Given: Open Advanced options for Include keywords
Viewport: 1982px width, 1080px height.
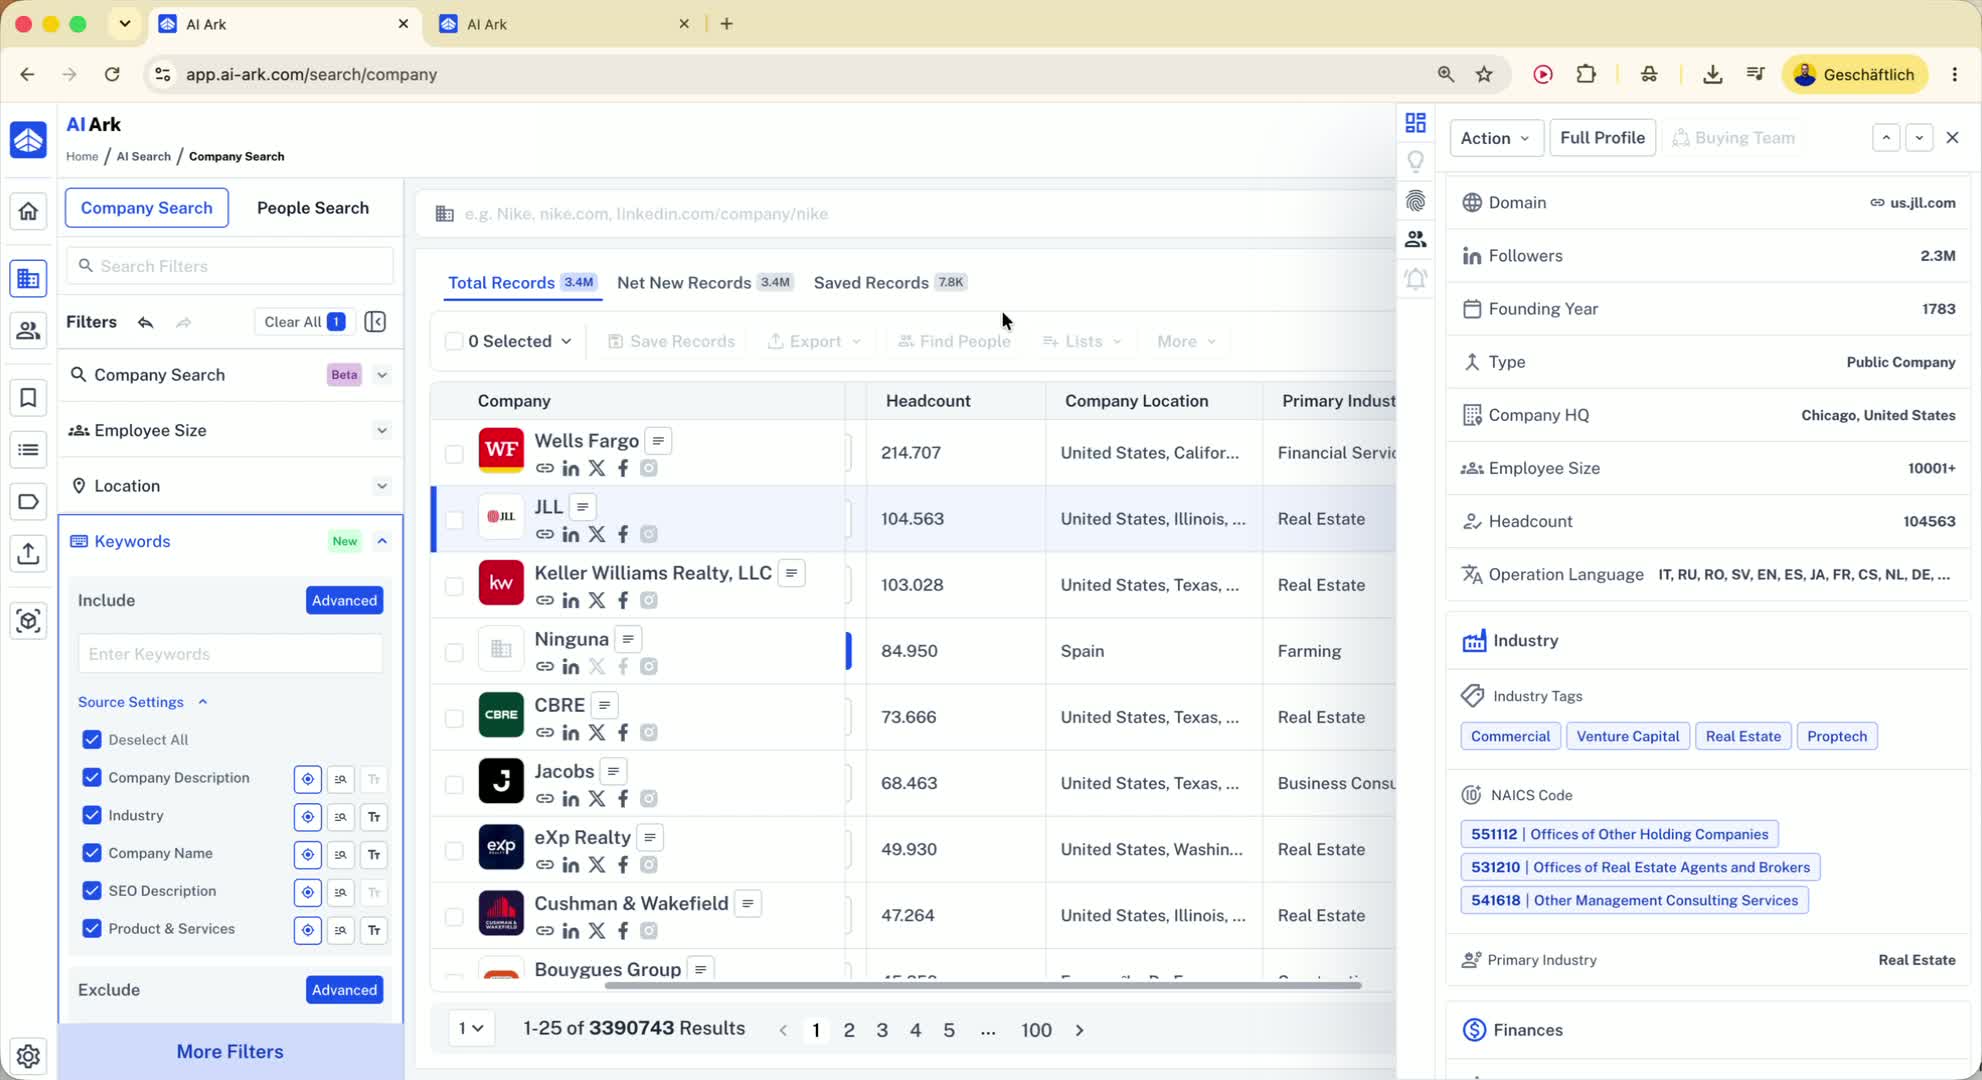Looking at the screenshot, I should coord(344,601).
